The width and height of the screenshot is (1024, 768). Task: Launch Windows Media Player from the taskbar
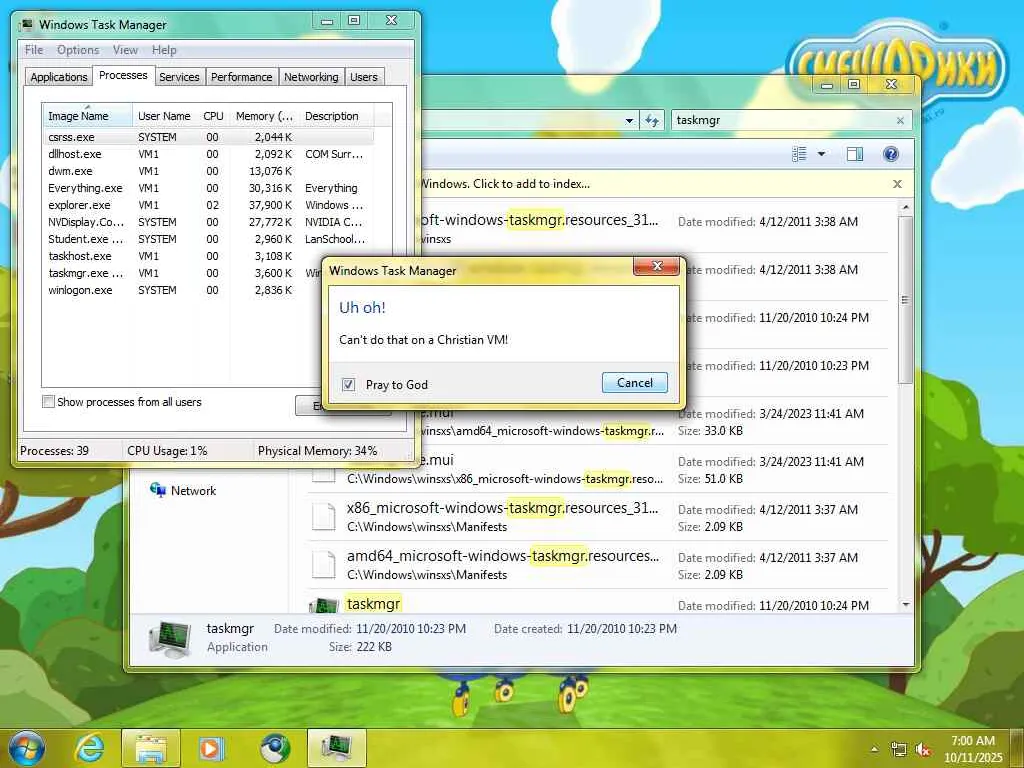pos(211,748)
